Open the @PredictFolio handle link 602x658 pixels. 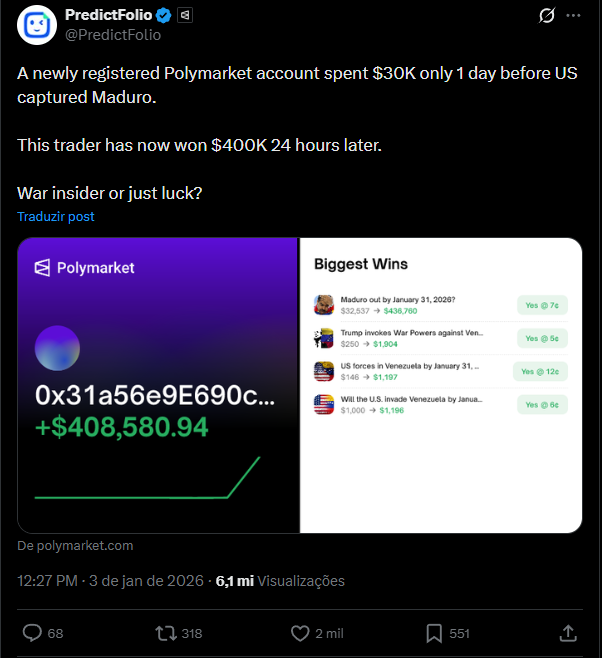coord(112,35)
